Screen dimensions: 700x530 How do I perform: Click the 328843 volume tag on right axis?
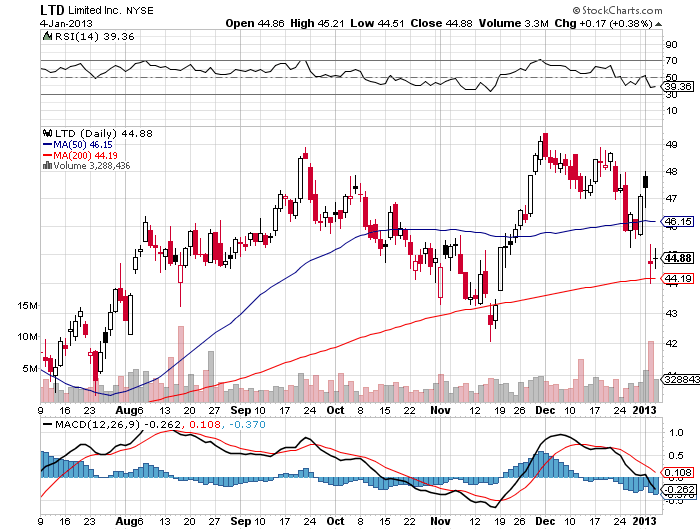click(681, 379)
